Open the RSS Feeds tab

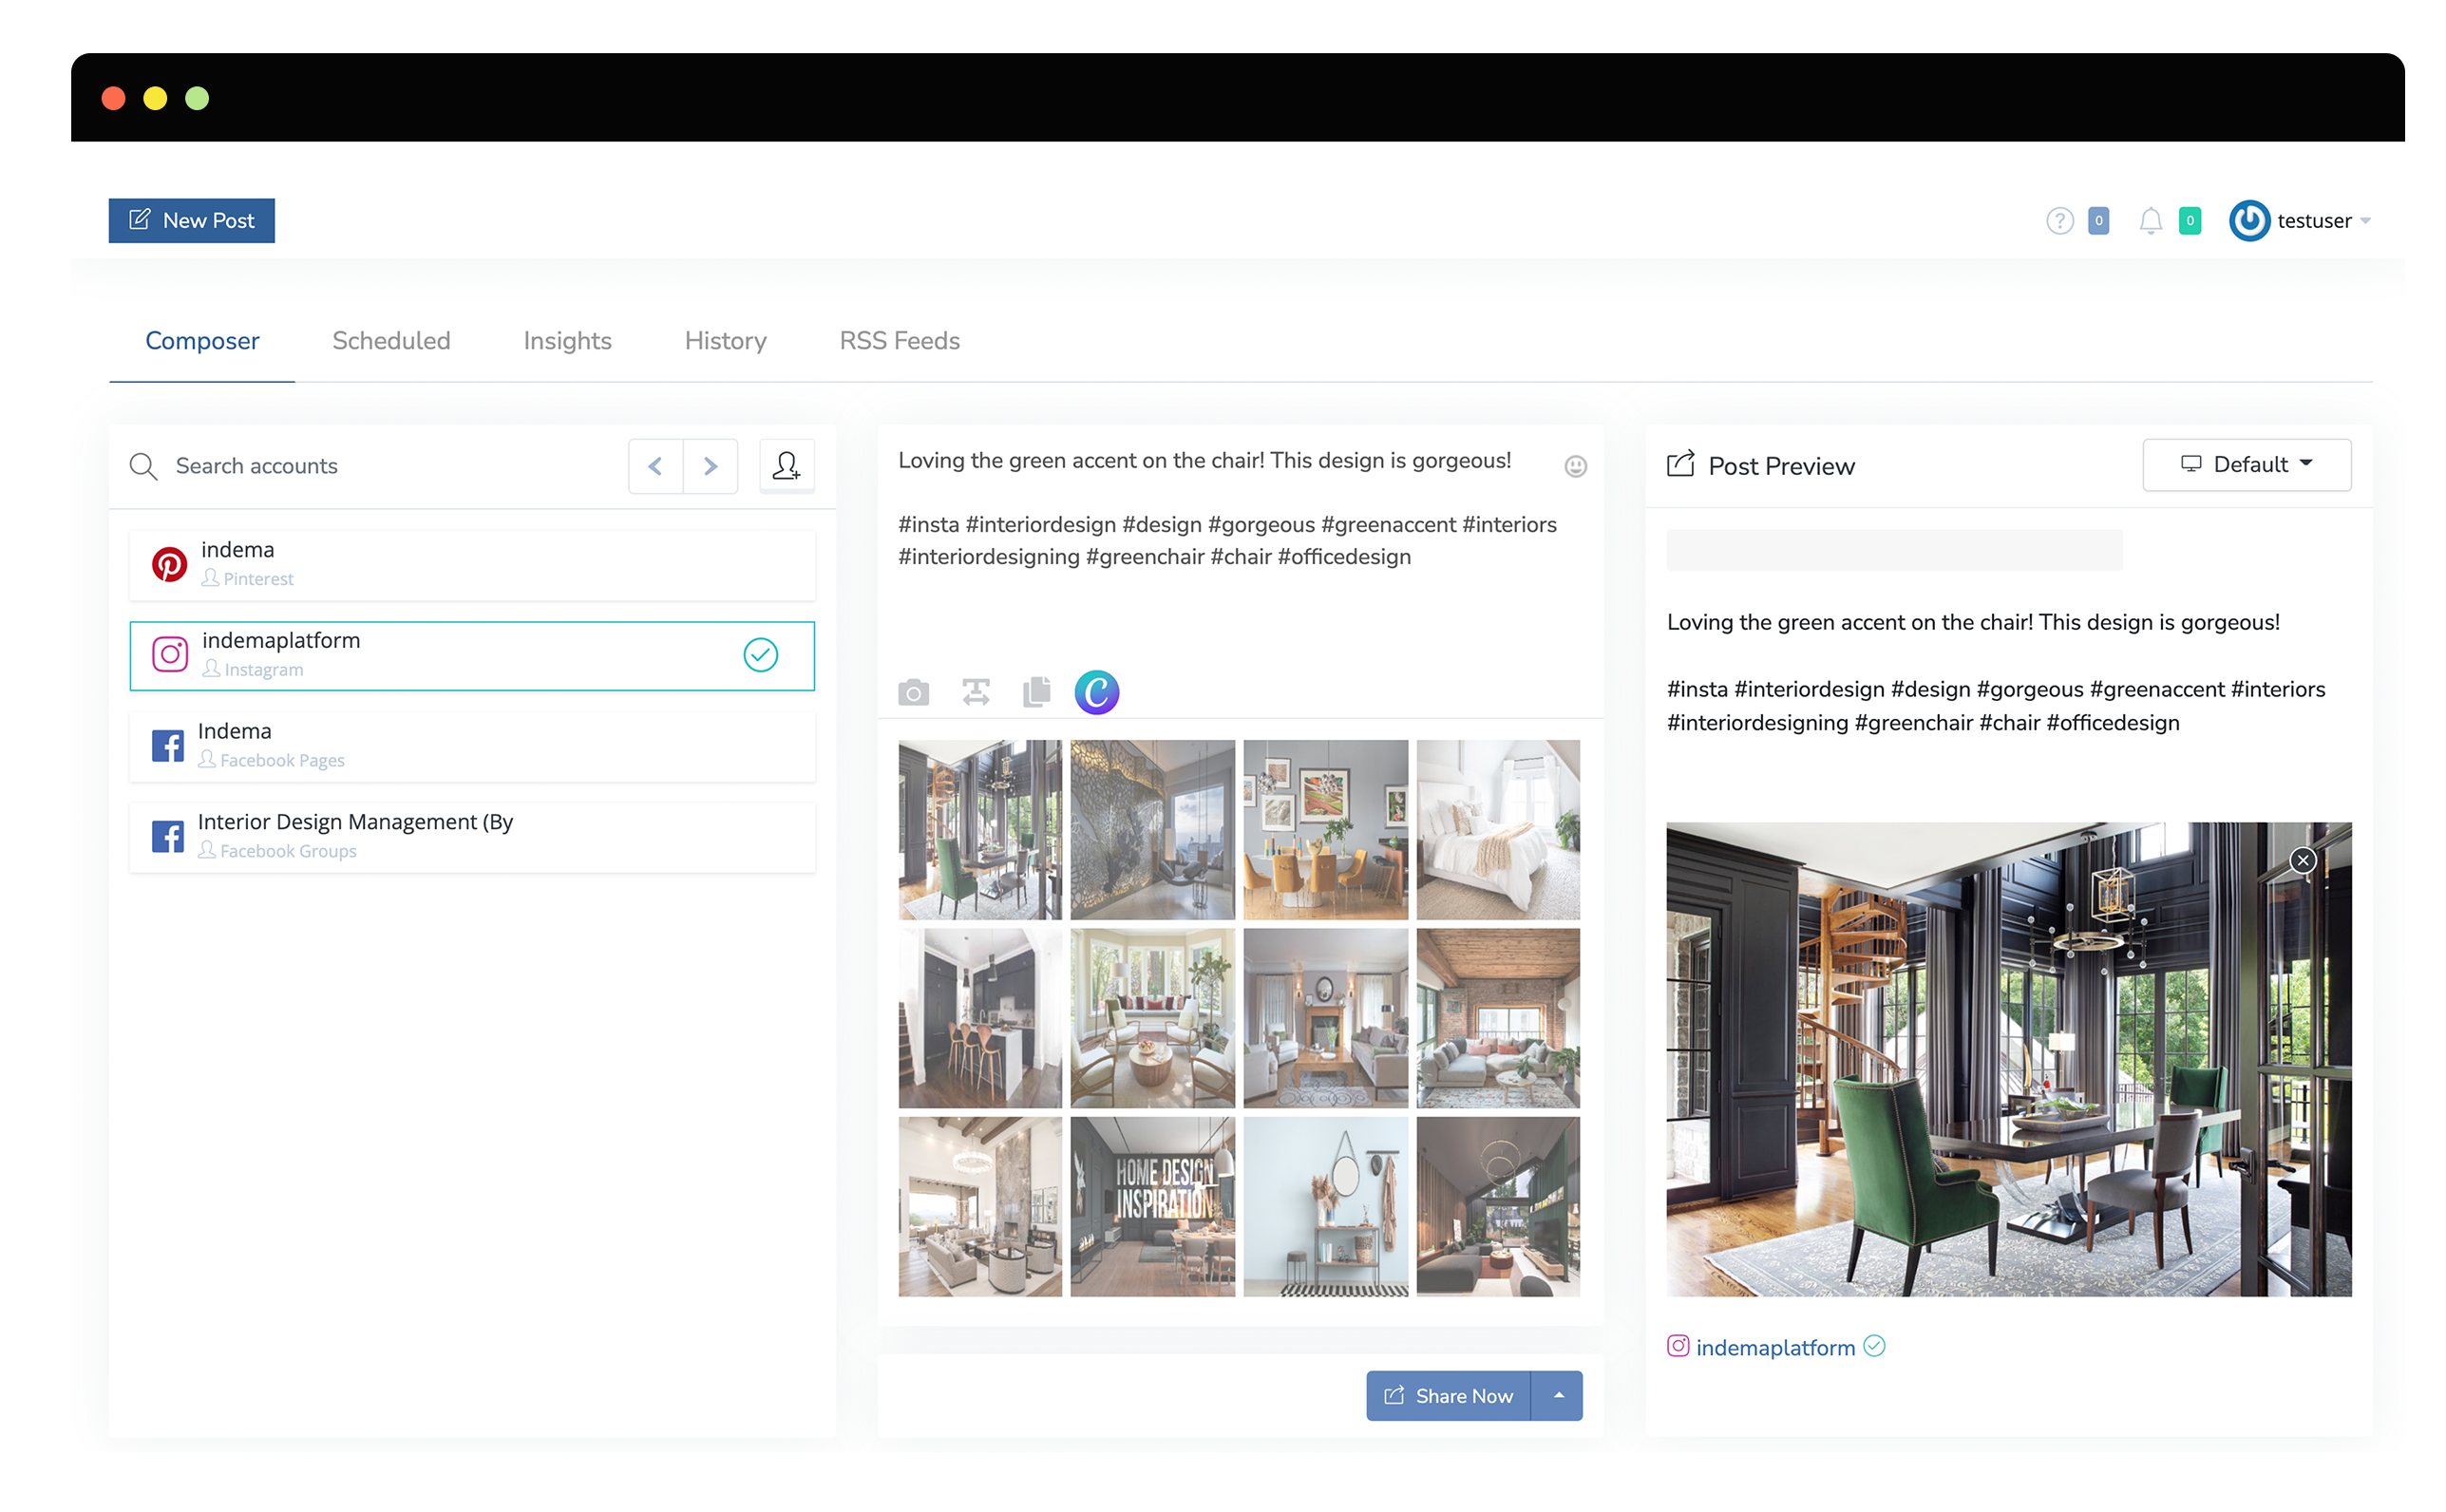(899, 341)
